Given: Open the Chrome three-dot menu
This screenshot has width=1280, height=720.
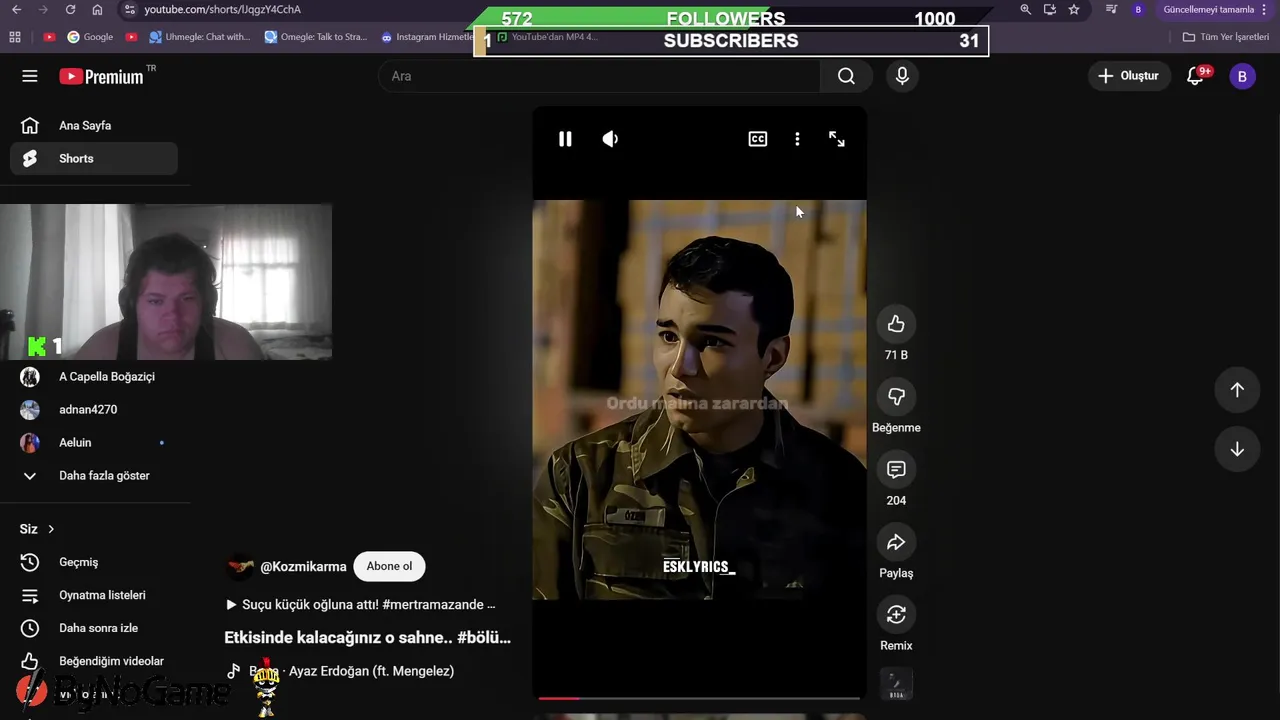Looking at the screenshot, I should [x=1265, y=9].
